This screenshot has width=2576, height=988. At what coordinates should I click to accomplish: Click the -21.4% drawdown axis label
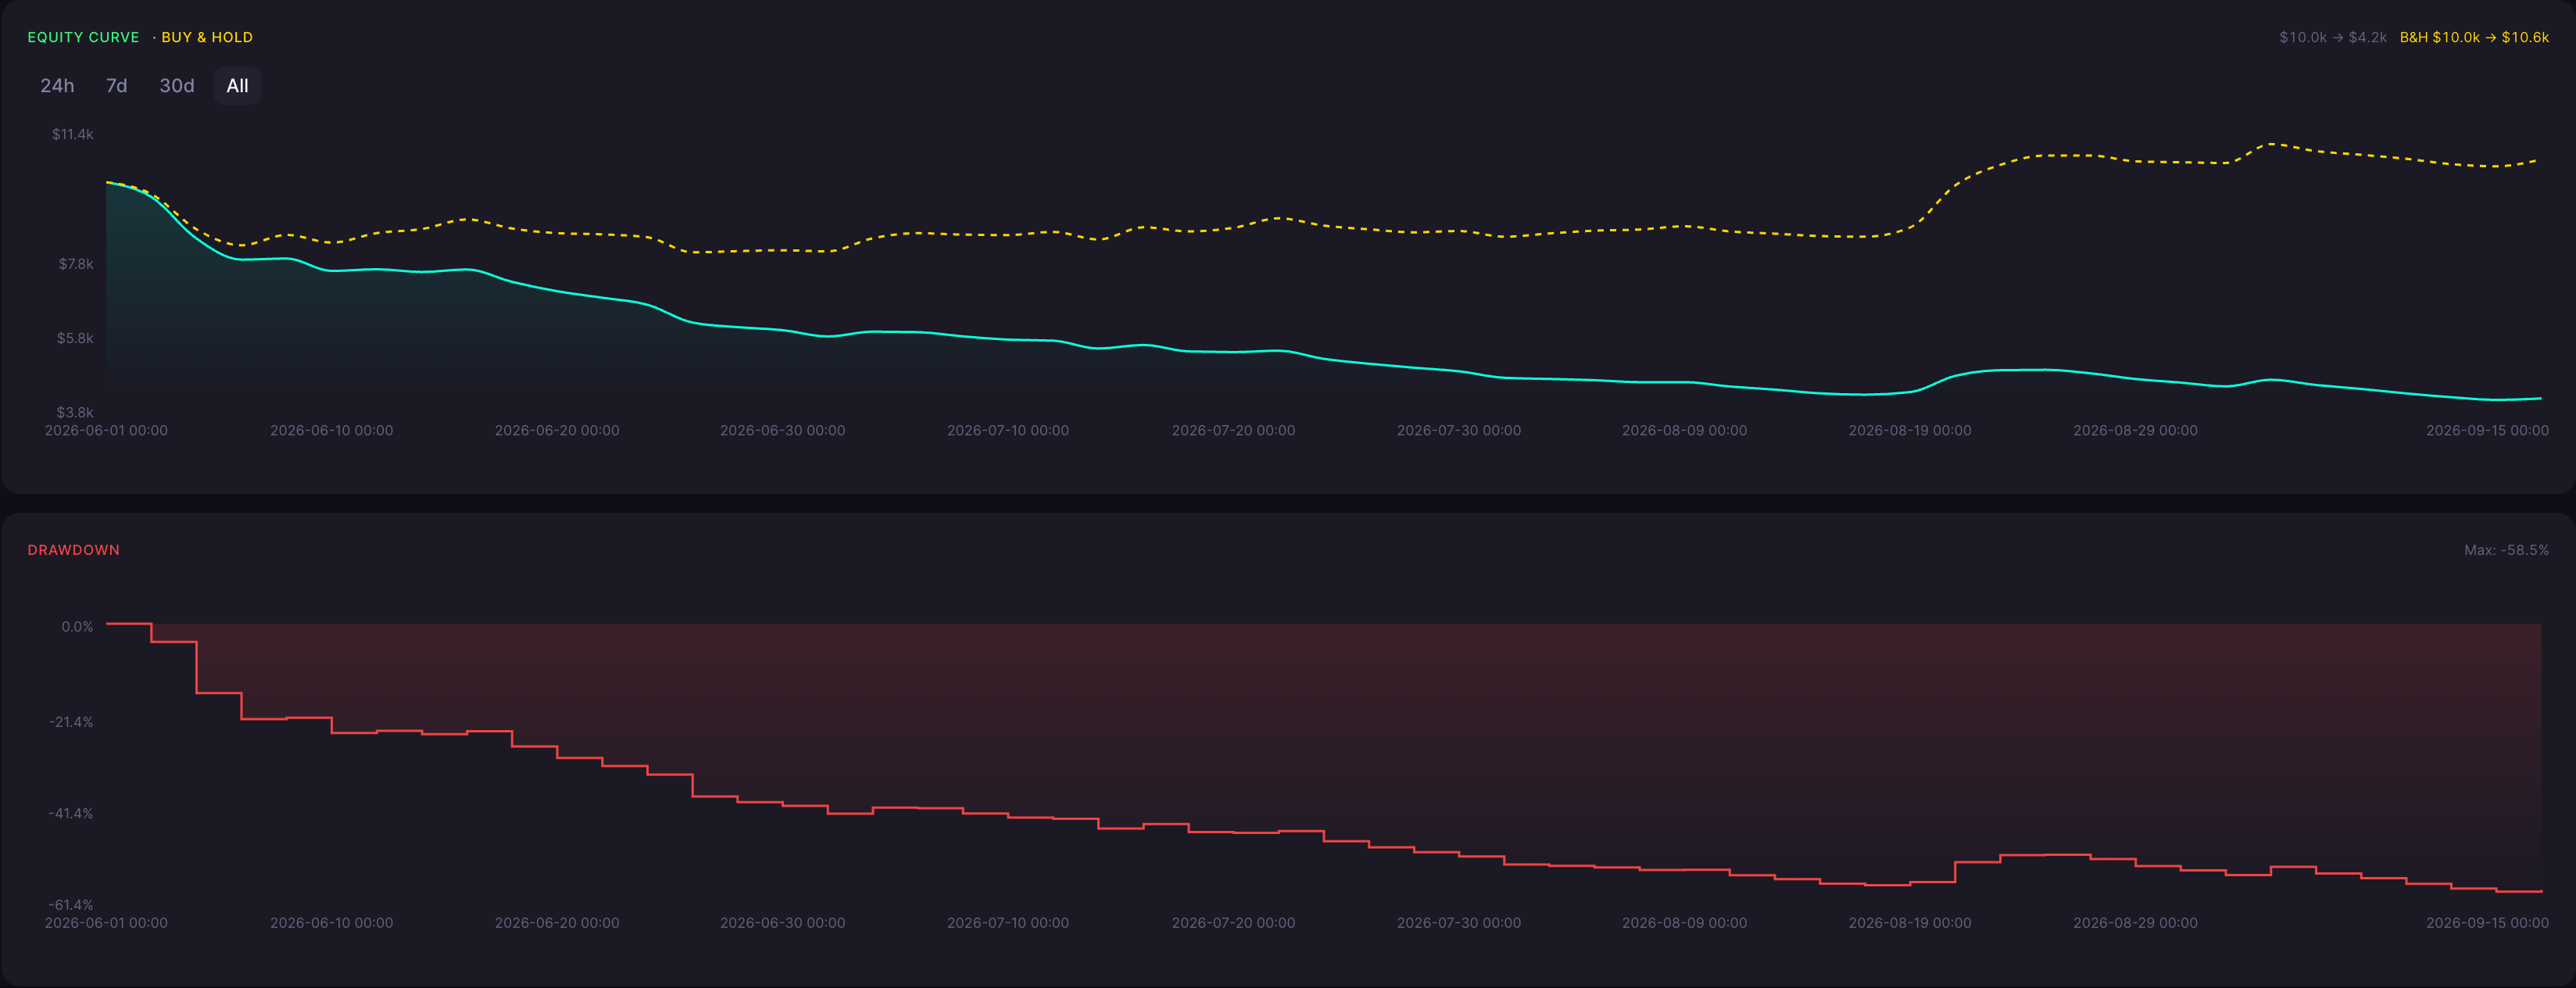(x=71, y=722)
